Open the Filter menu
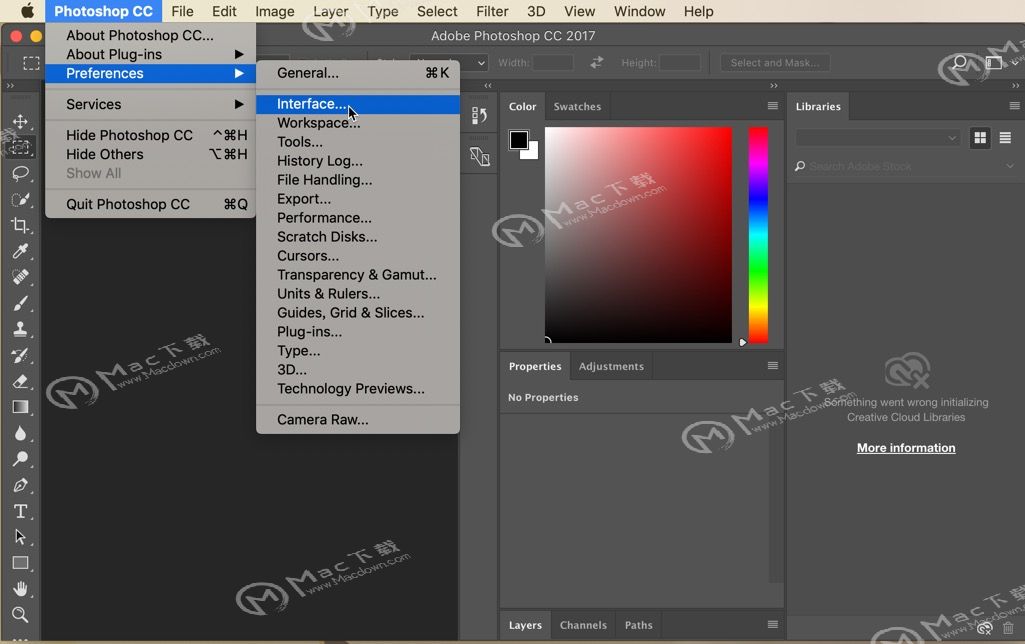The height and width of the screenshot is (644, 1025). pos(492,11)
